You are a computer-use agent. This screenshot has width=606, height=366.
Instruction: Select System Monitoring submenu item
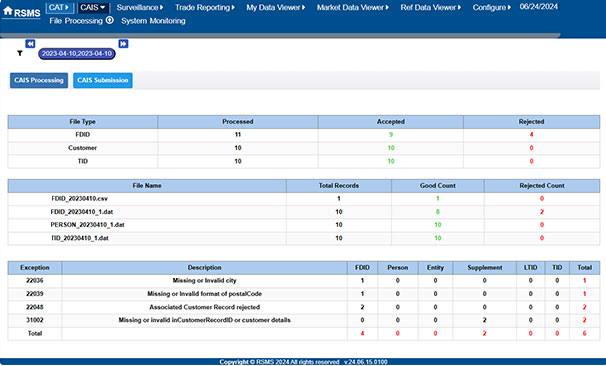pyautogui.click(x=153, y=21)
